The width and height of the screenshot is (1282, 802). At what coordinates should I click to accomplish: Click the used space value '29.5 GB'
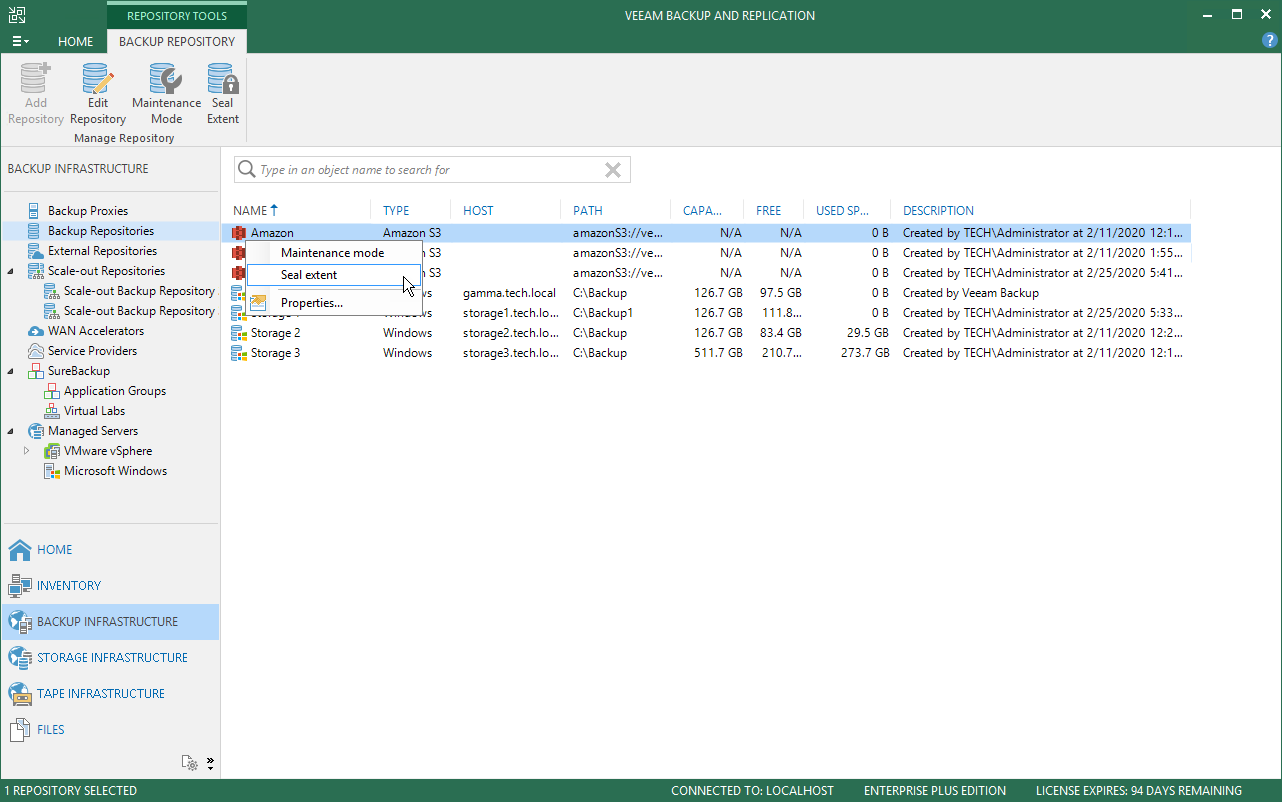point(867,333)
